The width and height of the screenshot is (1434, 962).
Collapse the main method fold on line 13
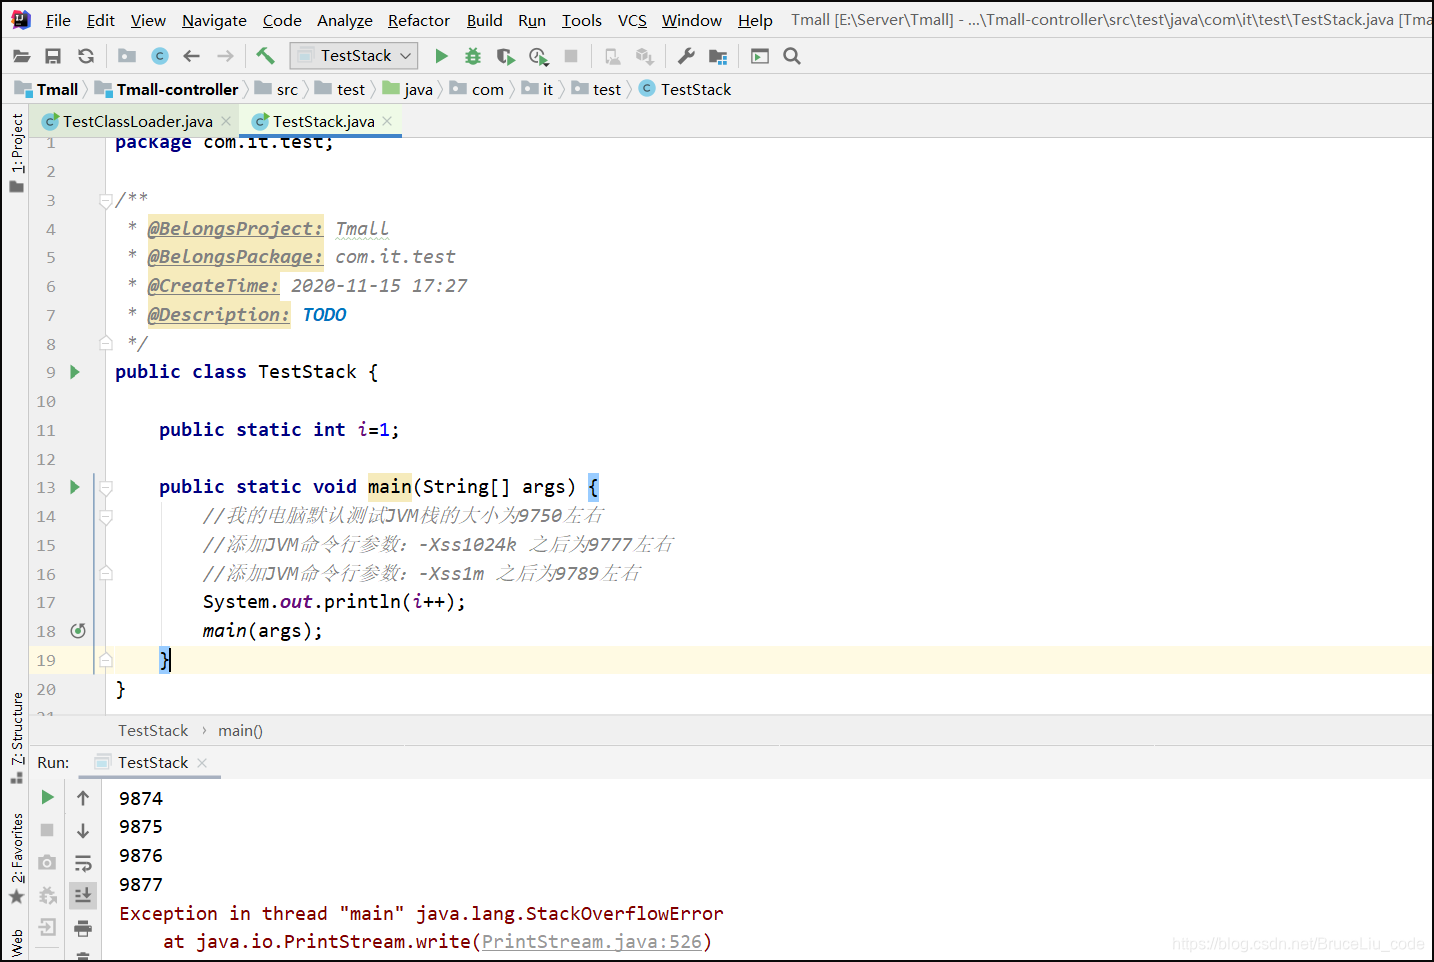pyautogui.click(x=106, y=487)
